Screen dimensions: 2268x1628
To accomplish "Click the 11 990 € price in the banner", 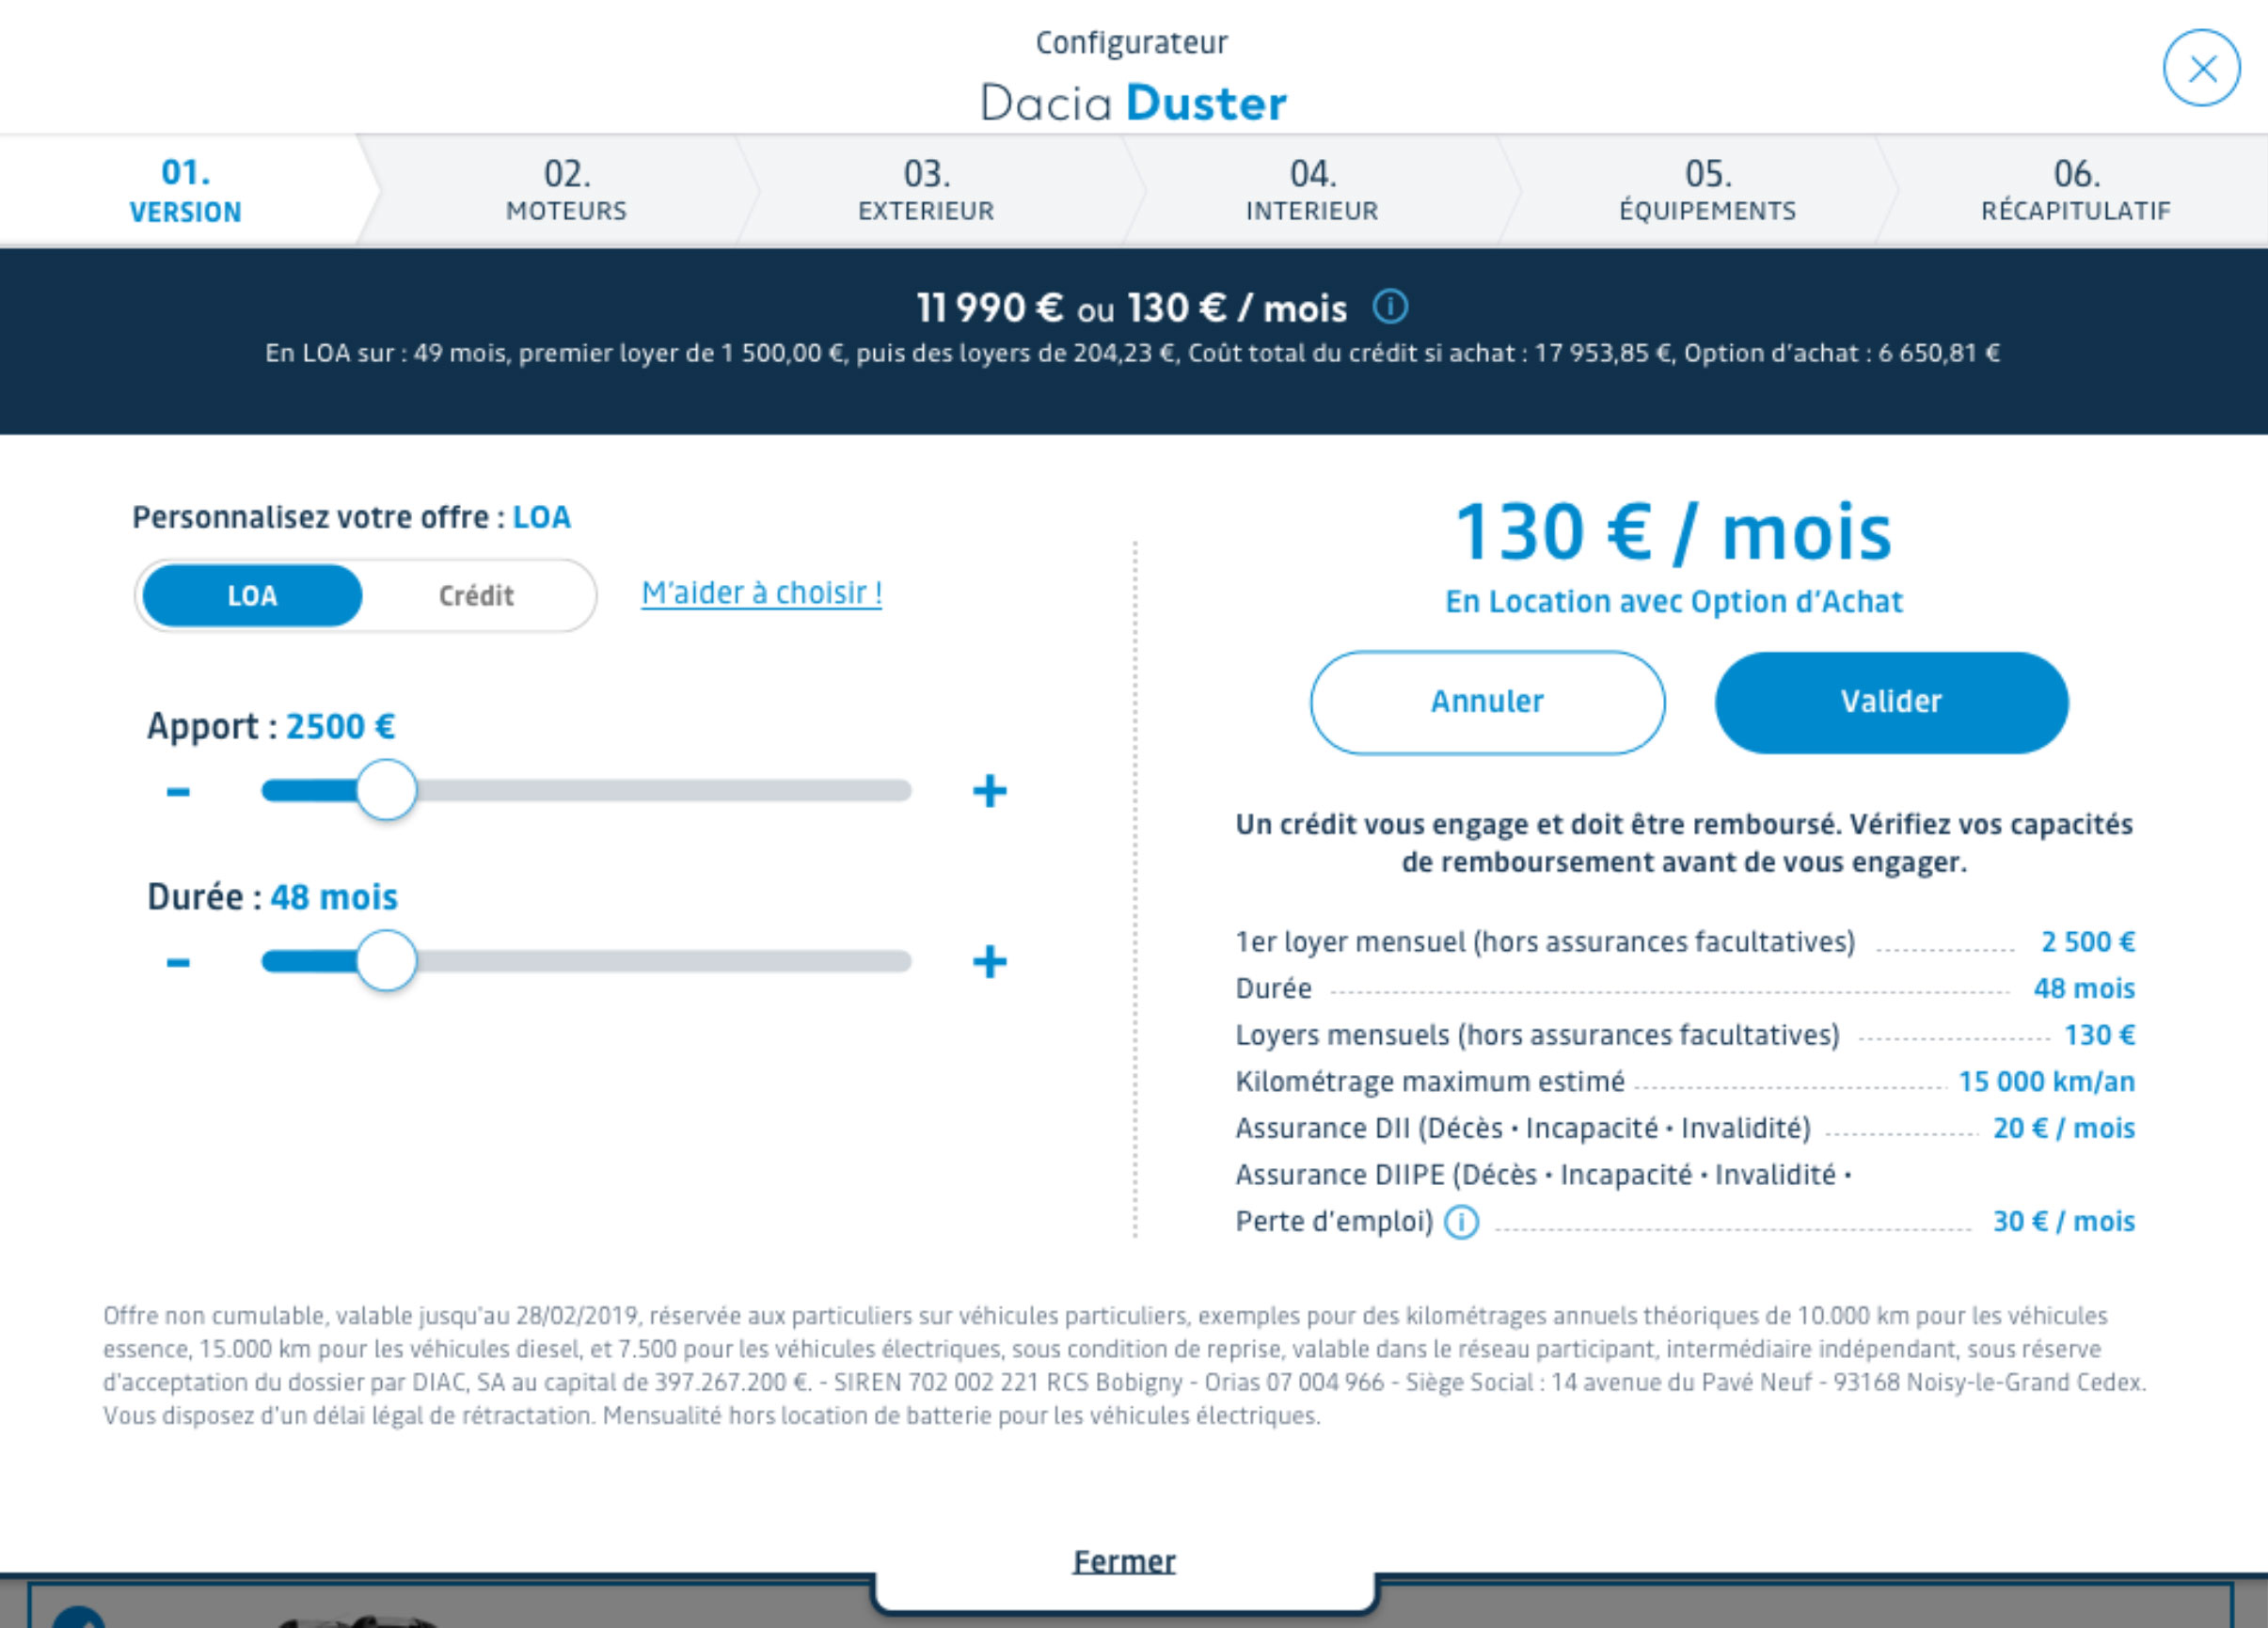I will 990,308.
